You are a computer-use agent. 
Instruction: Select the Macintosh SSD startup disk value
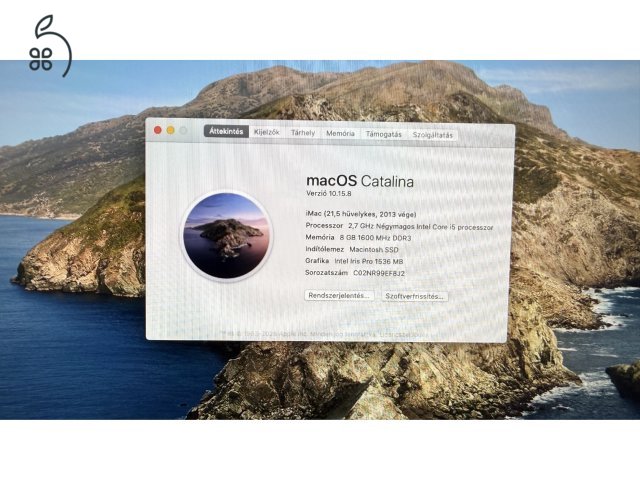[374, 249]
